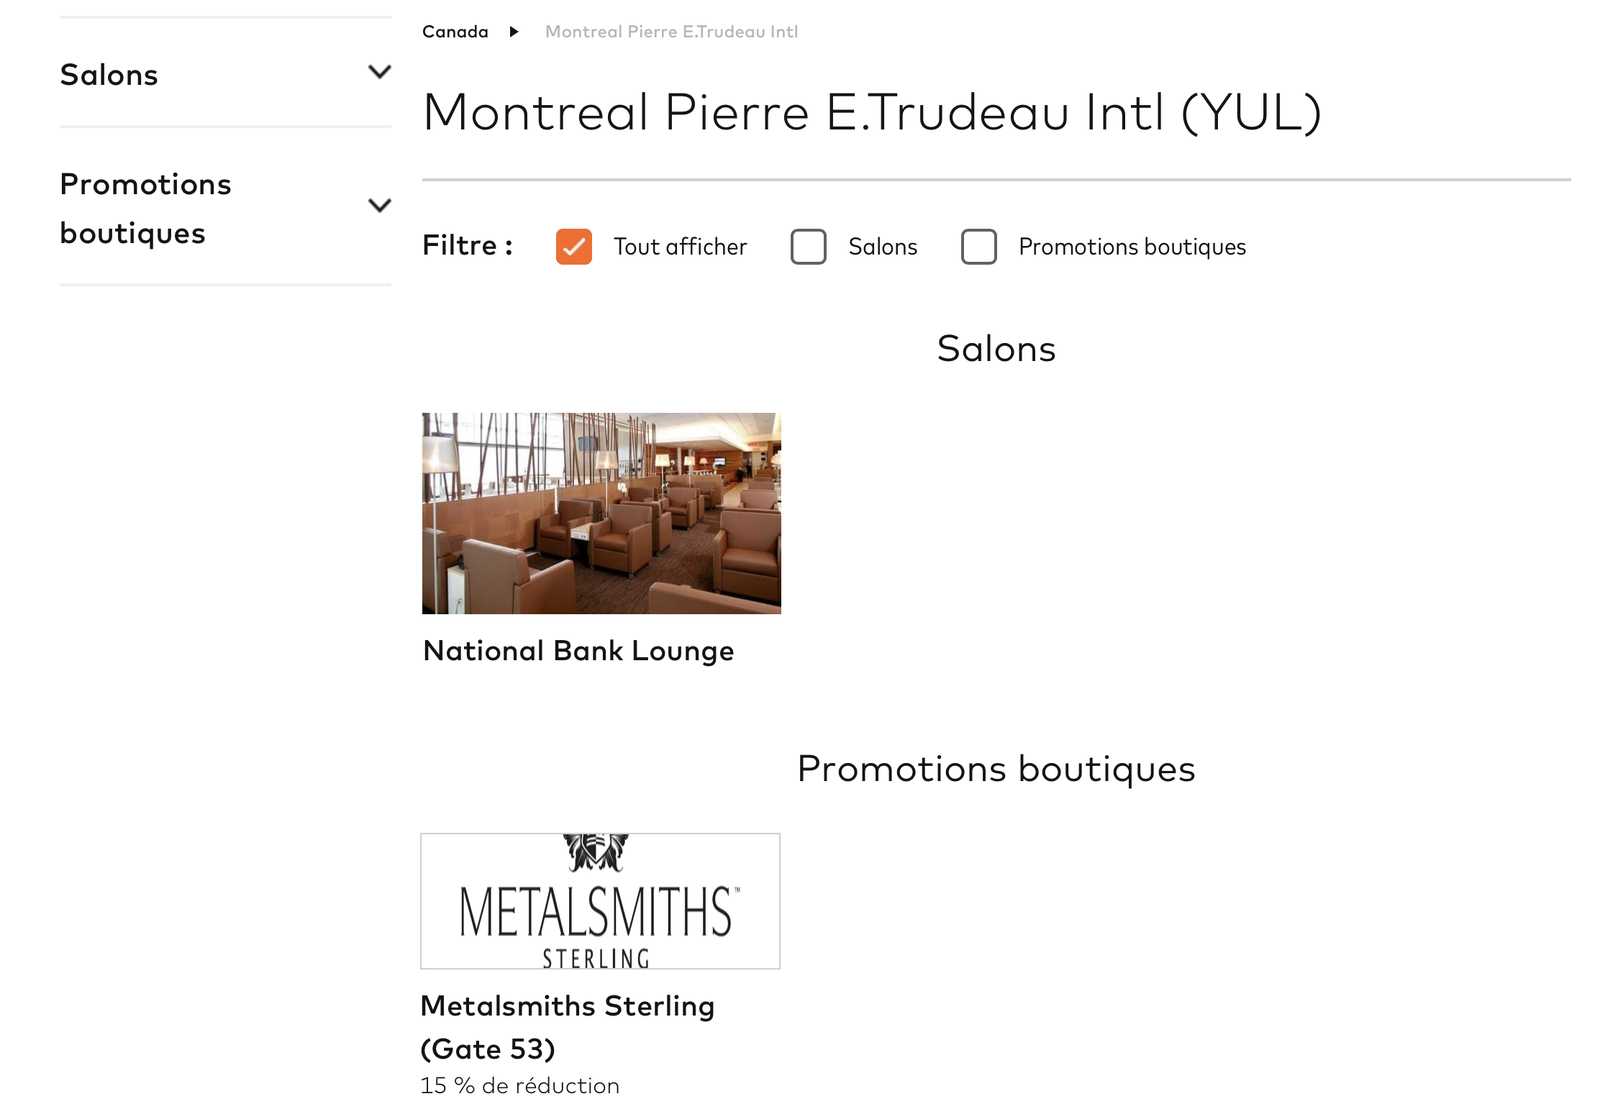This screenshot has width=1600, height=1104.
Task: Collapse the Salons sidebar section
Action: [x=378, y=72]
